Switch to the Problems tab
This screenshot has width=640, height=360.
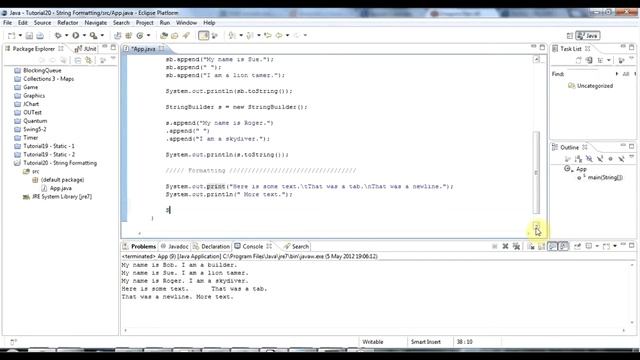(139, 247)
